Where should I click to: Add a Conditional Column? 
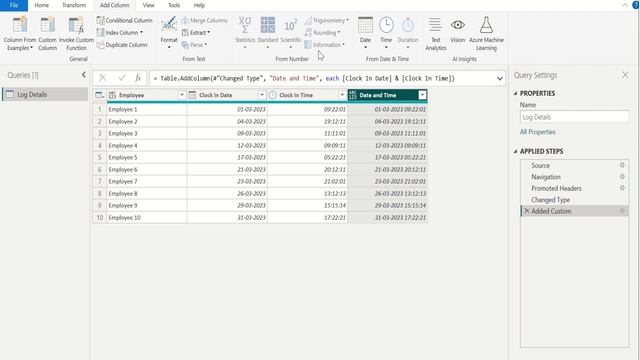tap(125, 20)
